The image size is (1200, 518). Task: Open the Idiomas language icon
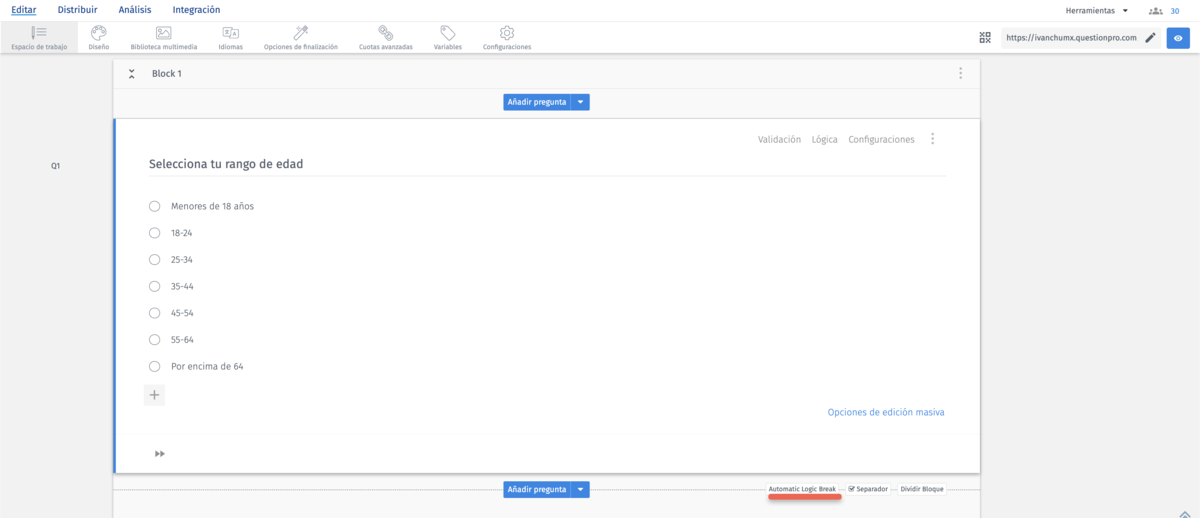tap(230, 33)
